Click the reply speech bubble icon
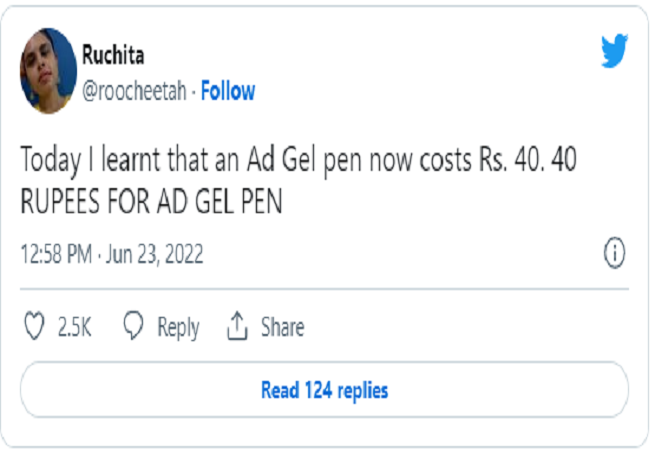 [133, 325]
